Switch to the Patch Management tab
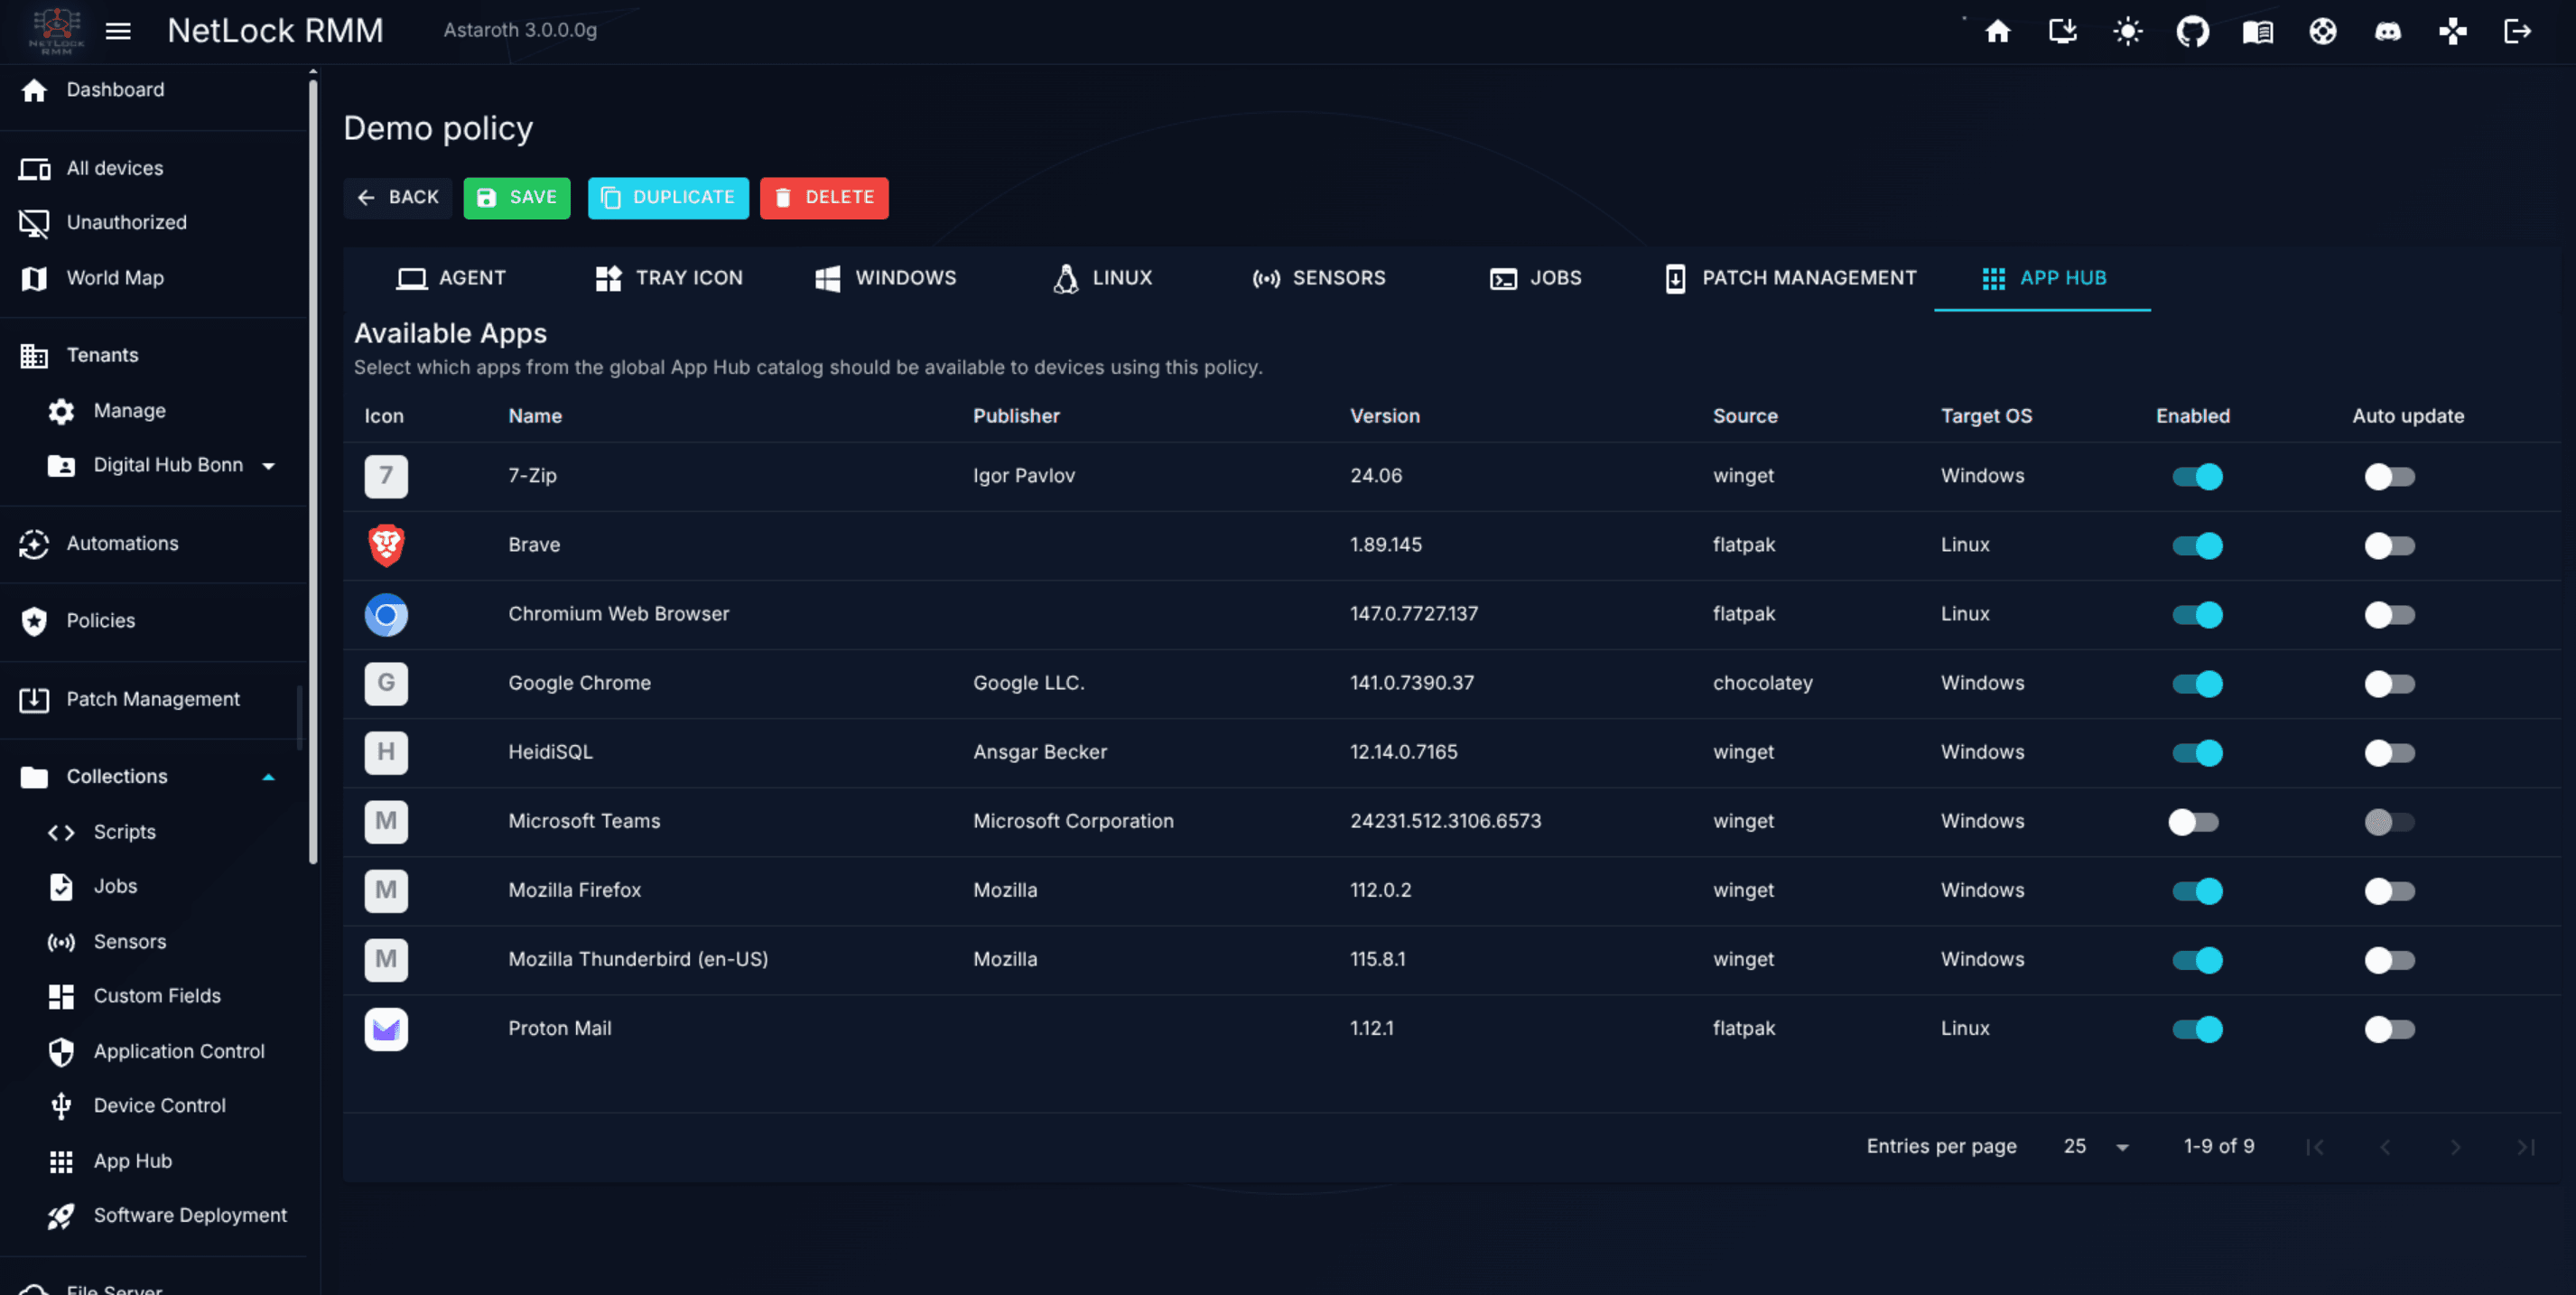The width and height of the screenshot is (2576, 1295). click(x=1790, y=278)
